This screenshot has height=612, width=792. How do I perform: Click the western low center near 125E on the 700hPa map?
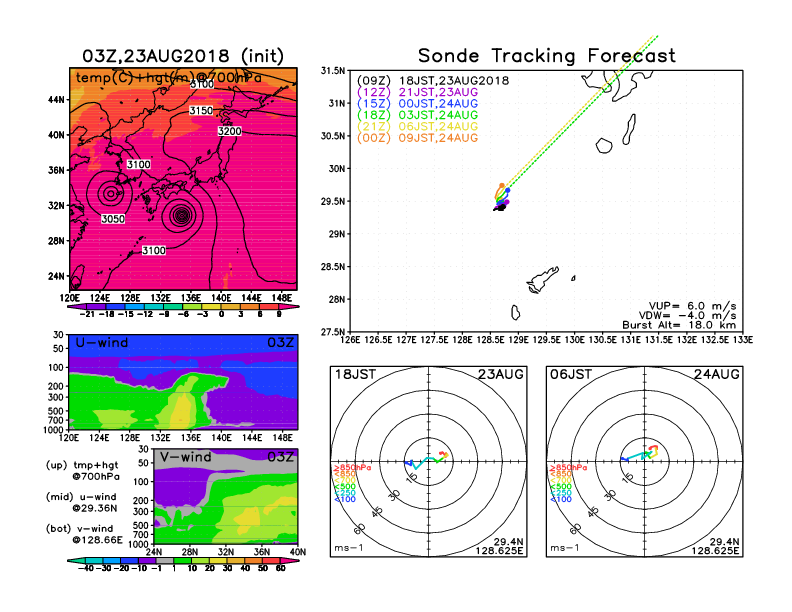(x=111, y=192)
